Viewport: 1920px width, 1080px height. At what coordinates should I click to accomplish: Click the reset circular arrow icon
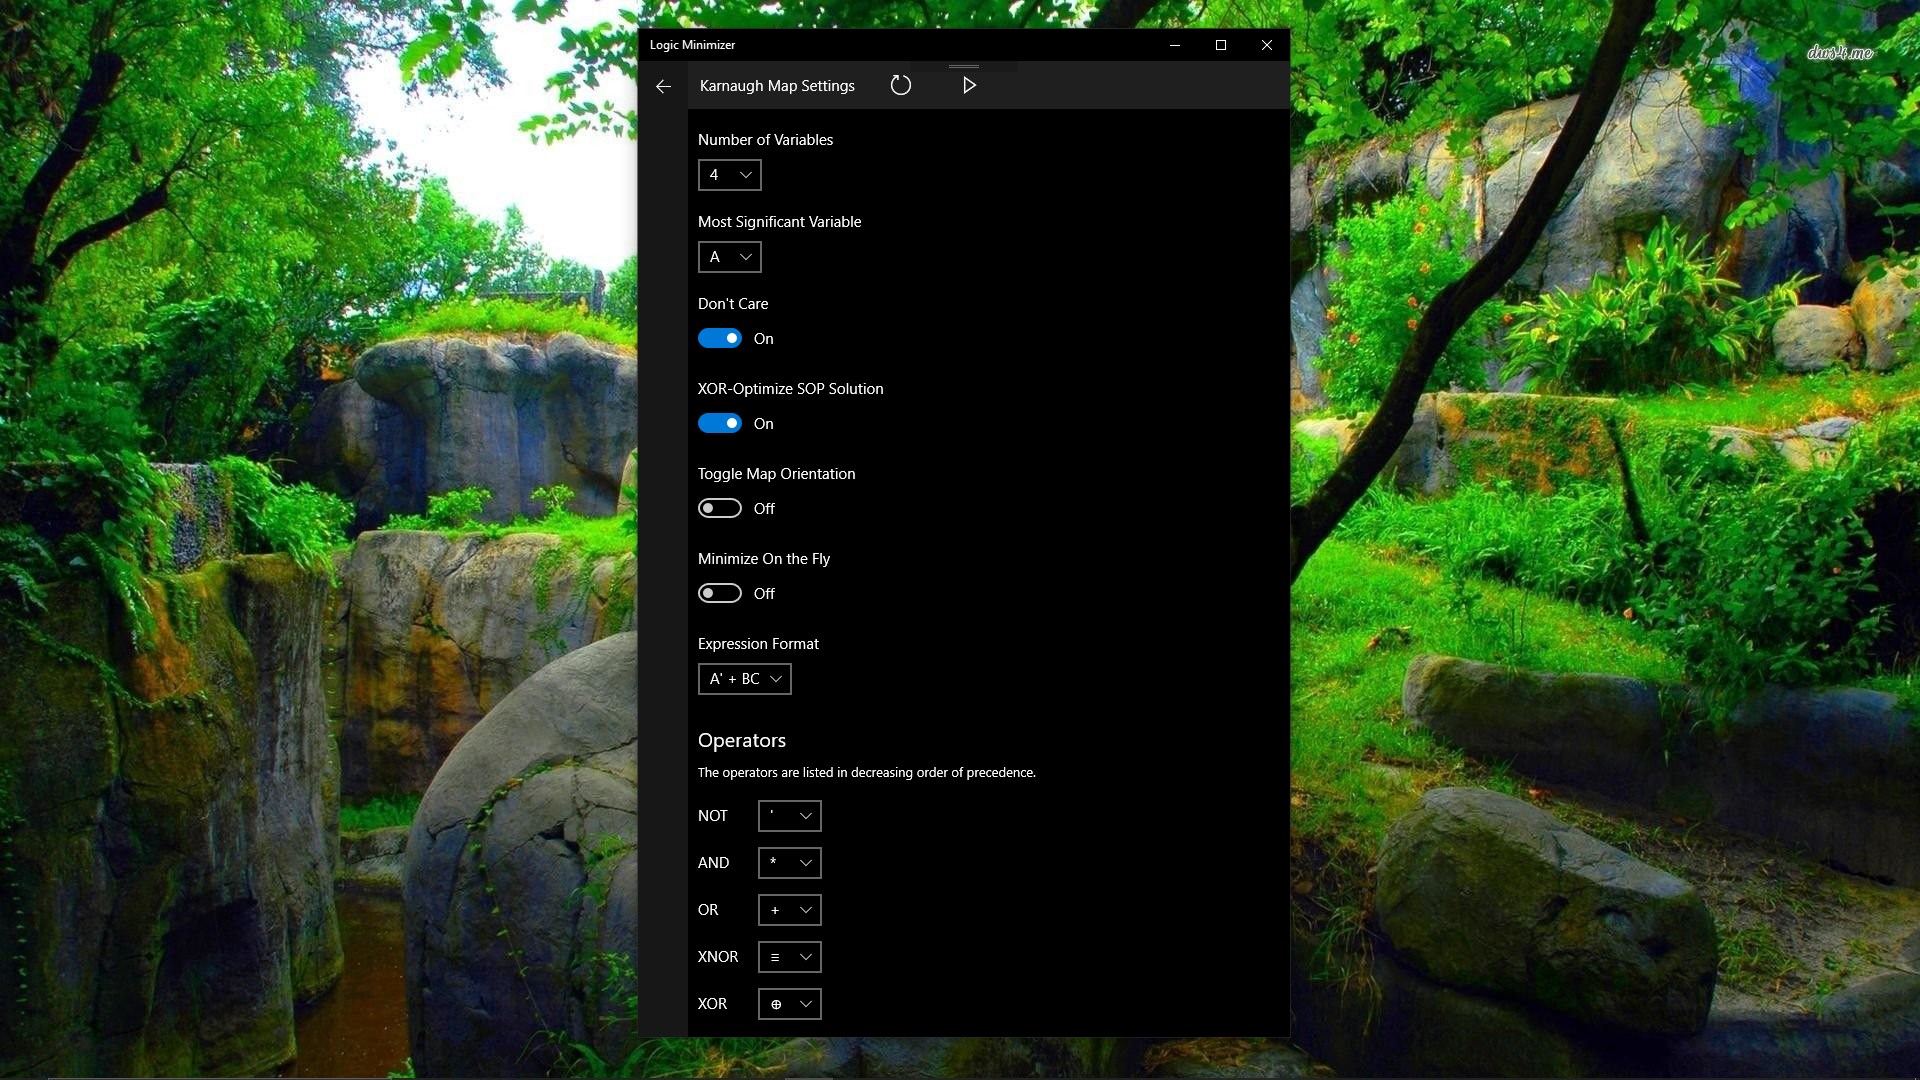900,86
